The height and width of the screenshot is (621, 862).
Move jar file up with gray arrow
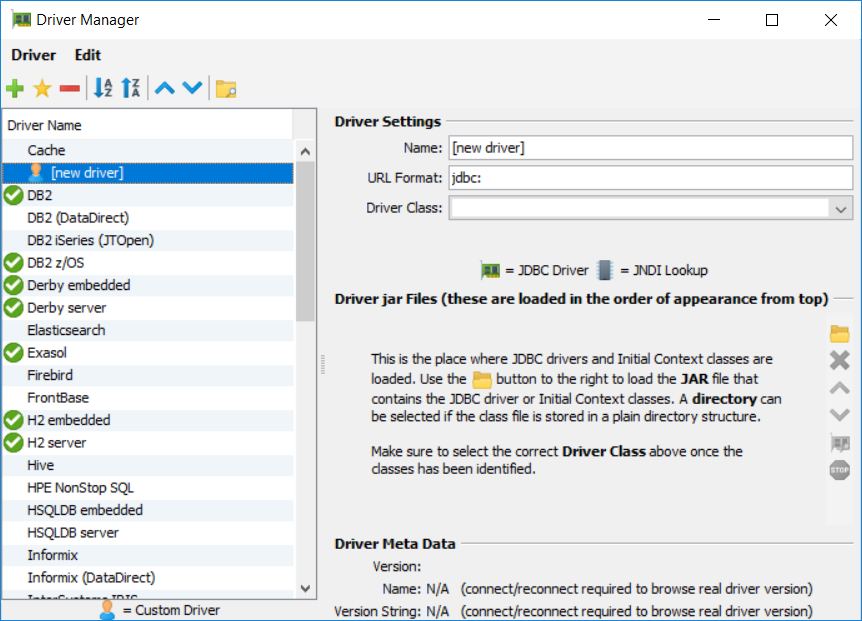(x=839, y=389)
